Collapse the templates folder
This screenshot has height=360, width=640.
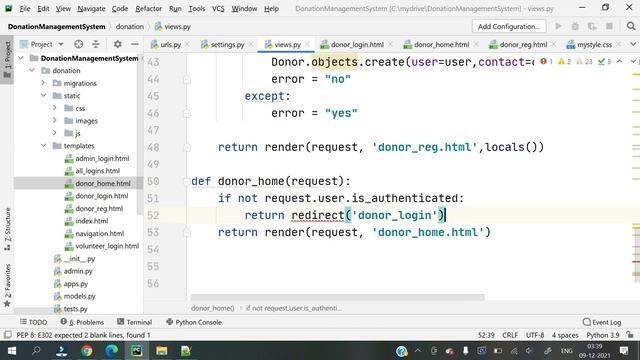coord(43,146)
